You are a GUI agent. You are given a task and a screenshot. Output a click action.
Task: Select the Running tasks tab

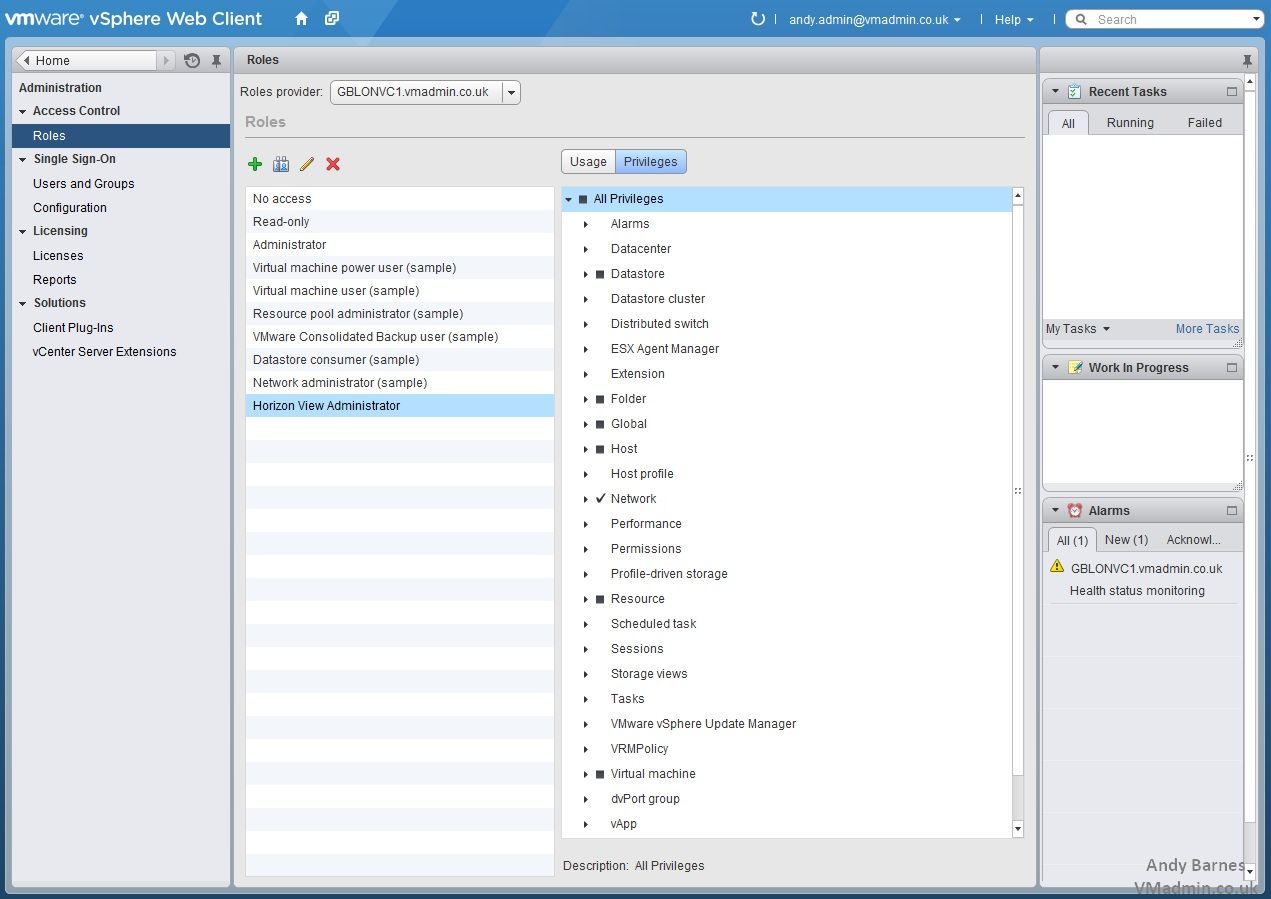[x=1130, y=123]
